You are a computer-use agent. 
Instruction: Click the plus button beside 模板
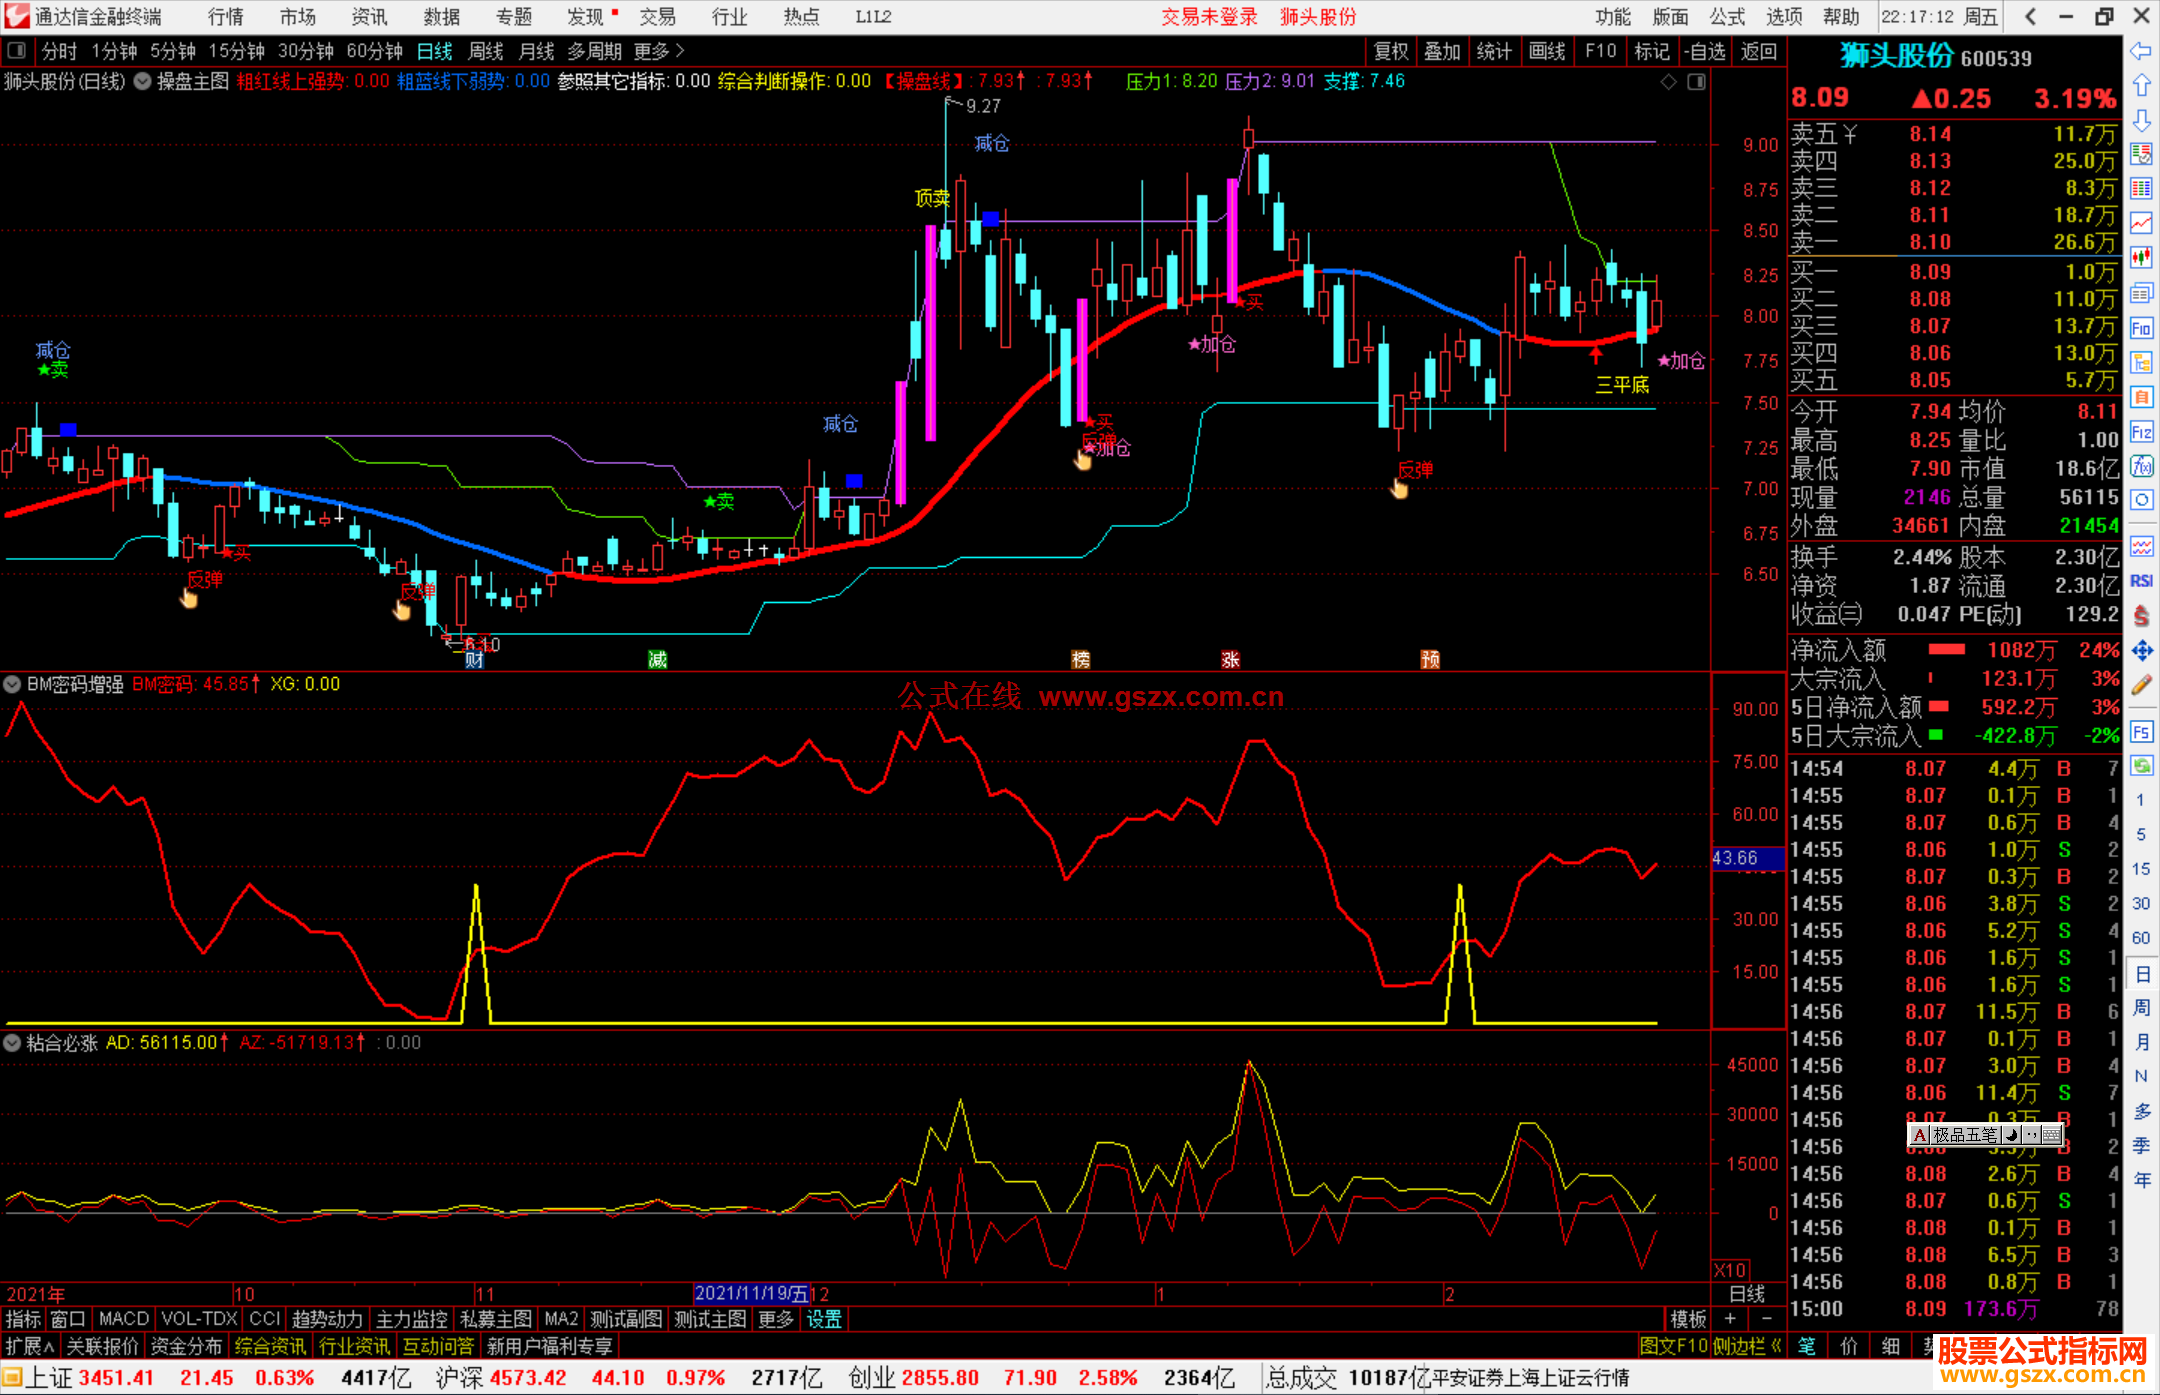point(1730,1319)
